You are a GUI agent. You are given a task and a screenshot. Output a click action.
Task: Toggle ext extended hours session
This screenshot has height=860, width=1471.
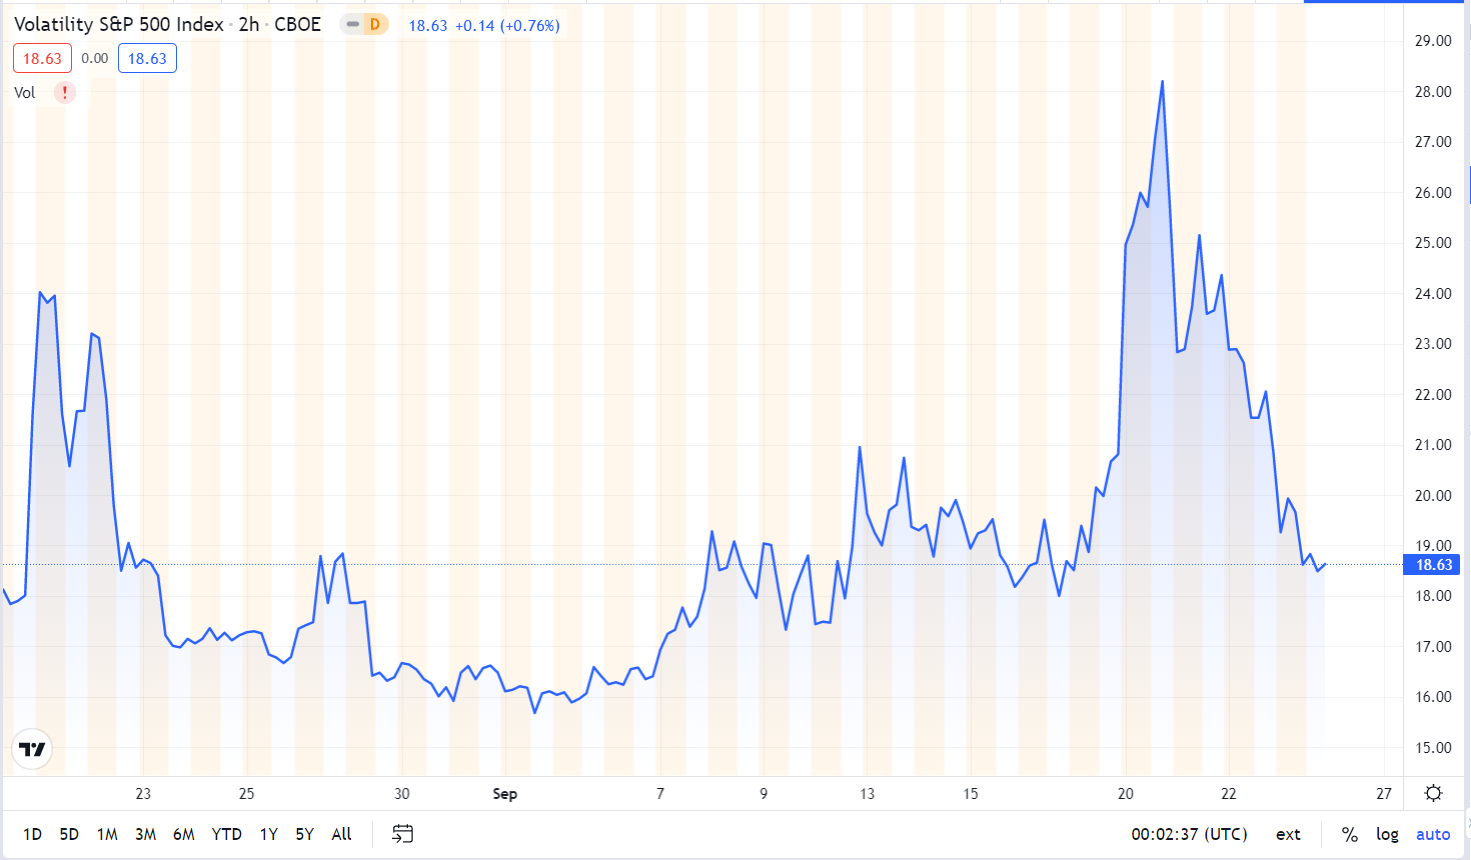pos(1288,834)
